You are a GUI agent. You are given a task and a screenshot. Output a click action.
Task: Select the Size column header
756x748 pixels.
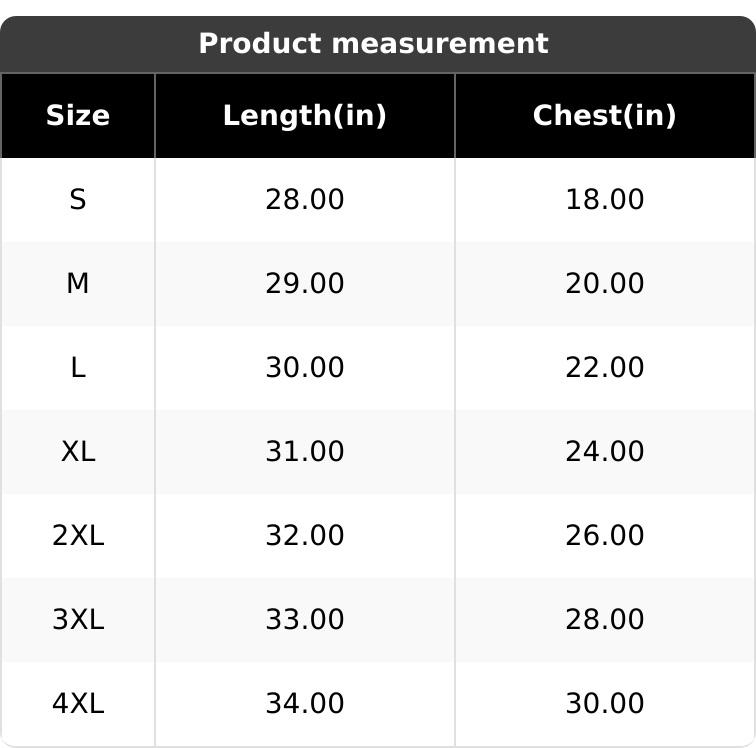(x=78, y=116)
